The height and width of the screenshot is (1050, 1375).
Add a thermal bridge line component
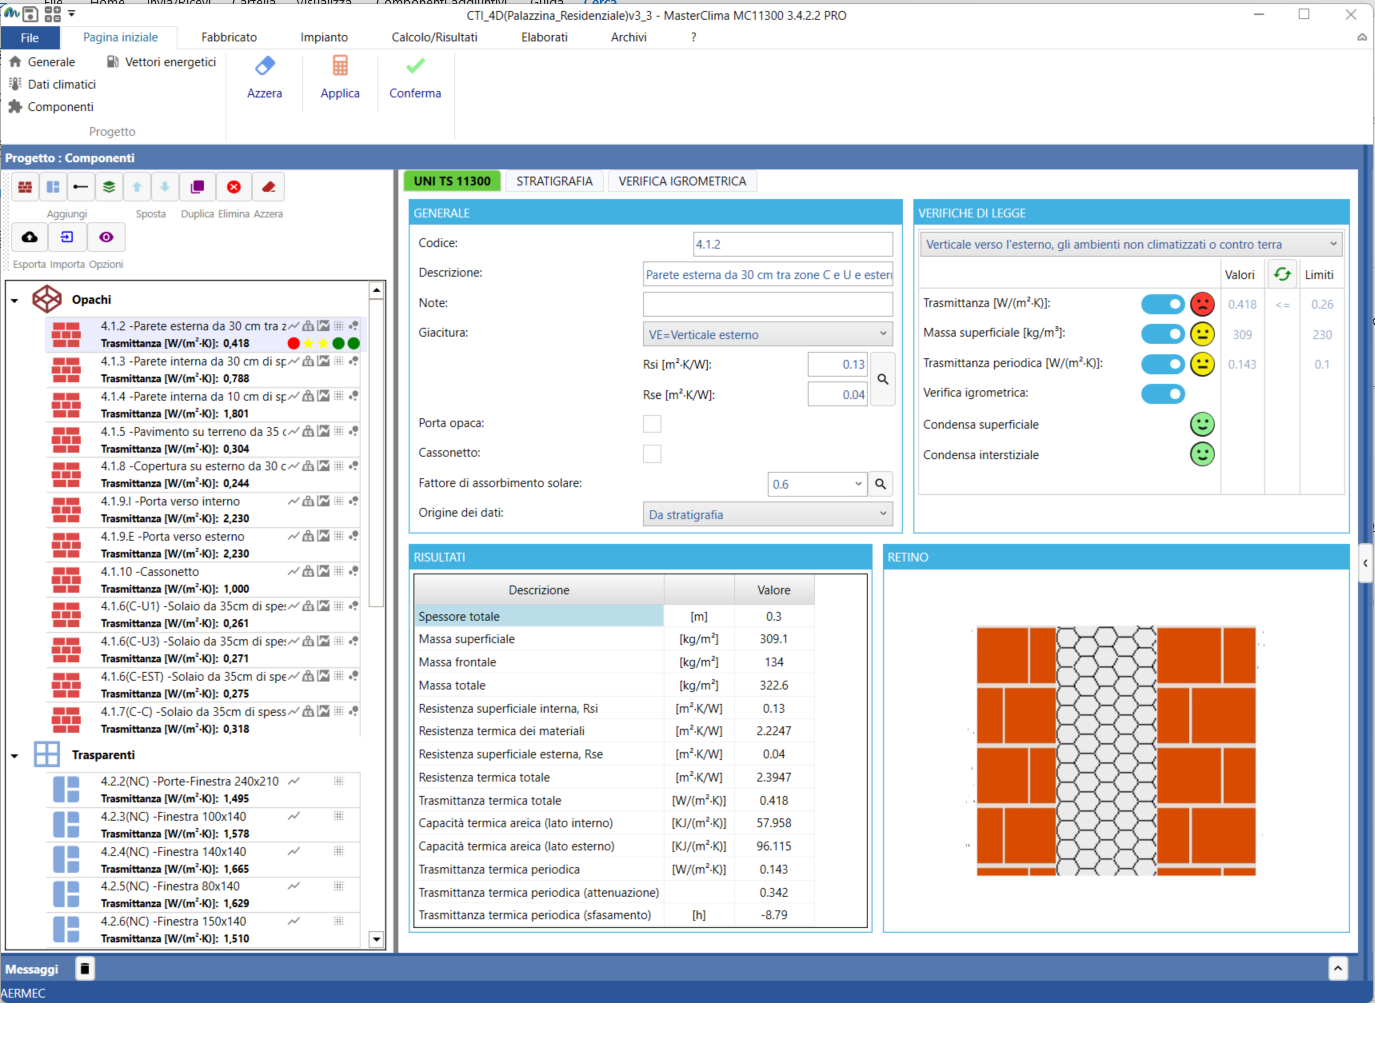81,187
